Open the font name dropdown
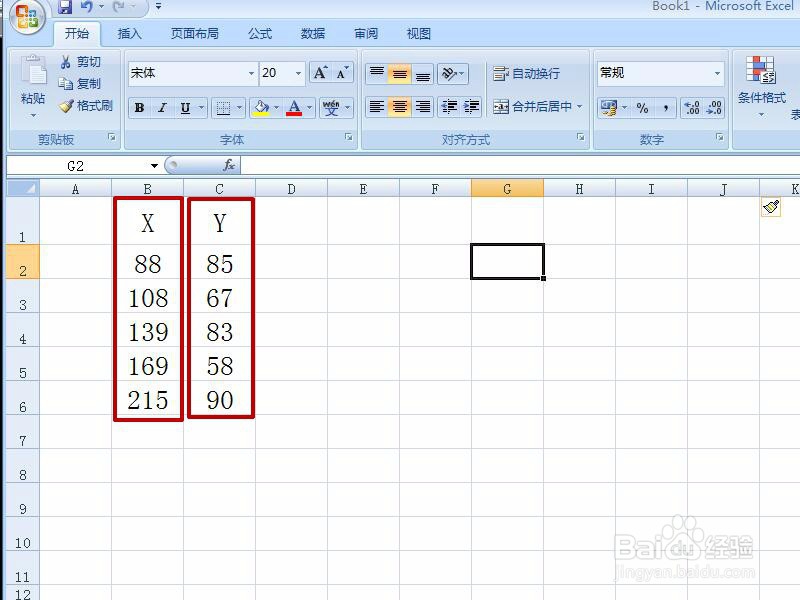The image size is (800, 600). 252,71
